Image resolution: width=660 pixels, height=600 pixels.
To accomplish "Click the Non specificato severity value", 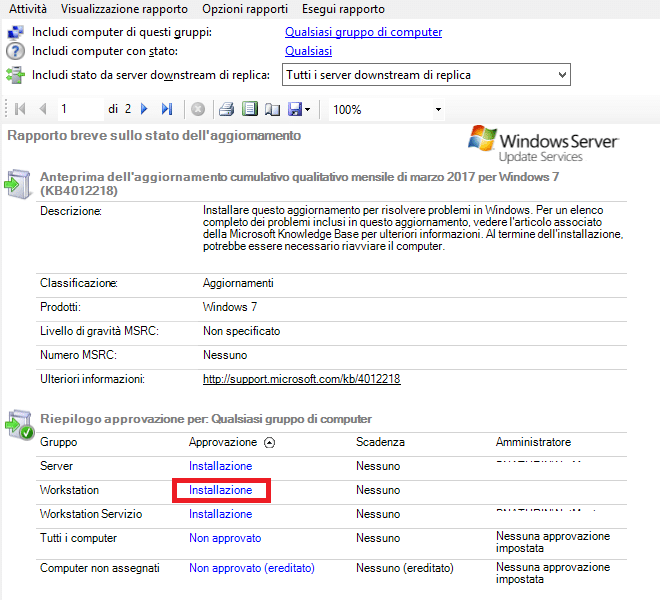I will [x=242, y=331].
